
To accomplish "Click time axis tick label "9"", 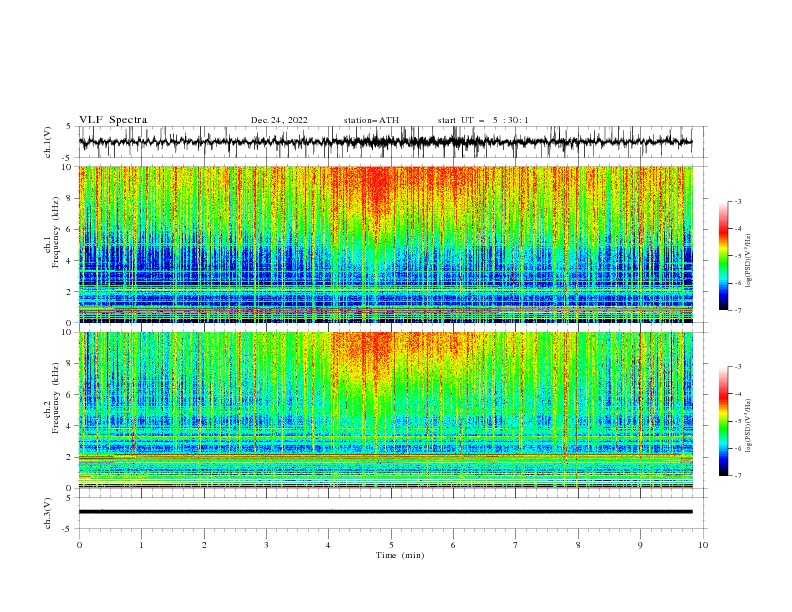I will pos(640,545).
